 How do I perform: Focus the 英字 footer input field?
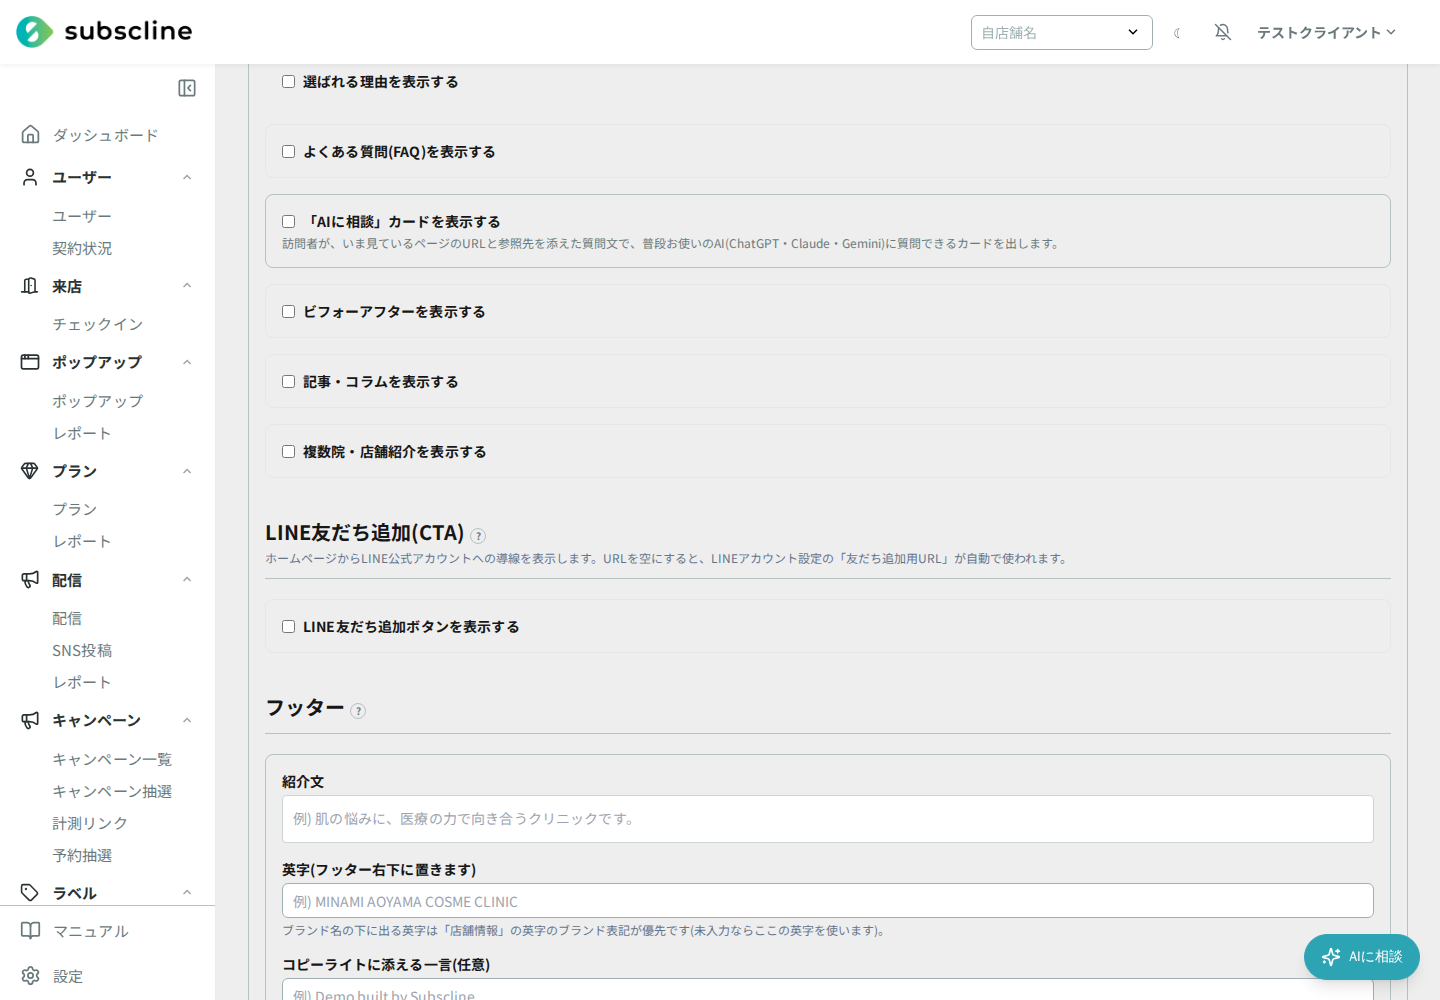[x=827, y=901]
